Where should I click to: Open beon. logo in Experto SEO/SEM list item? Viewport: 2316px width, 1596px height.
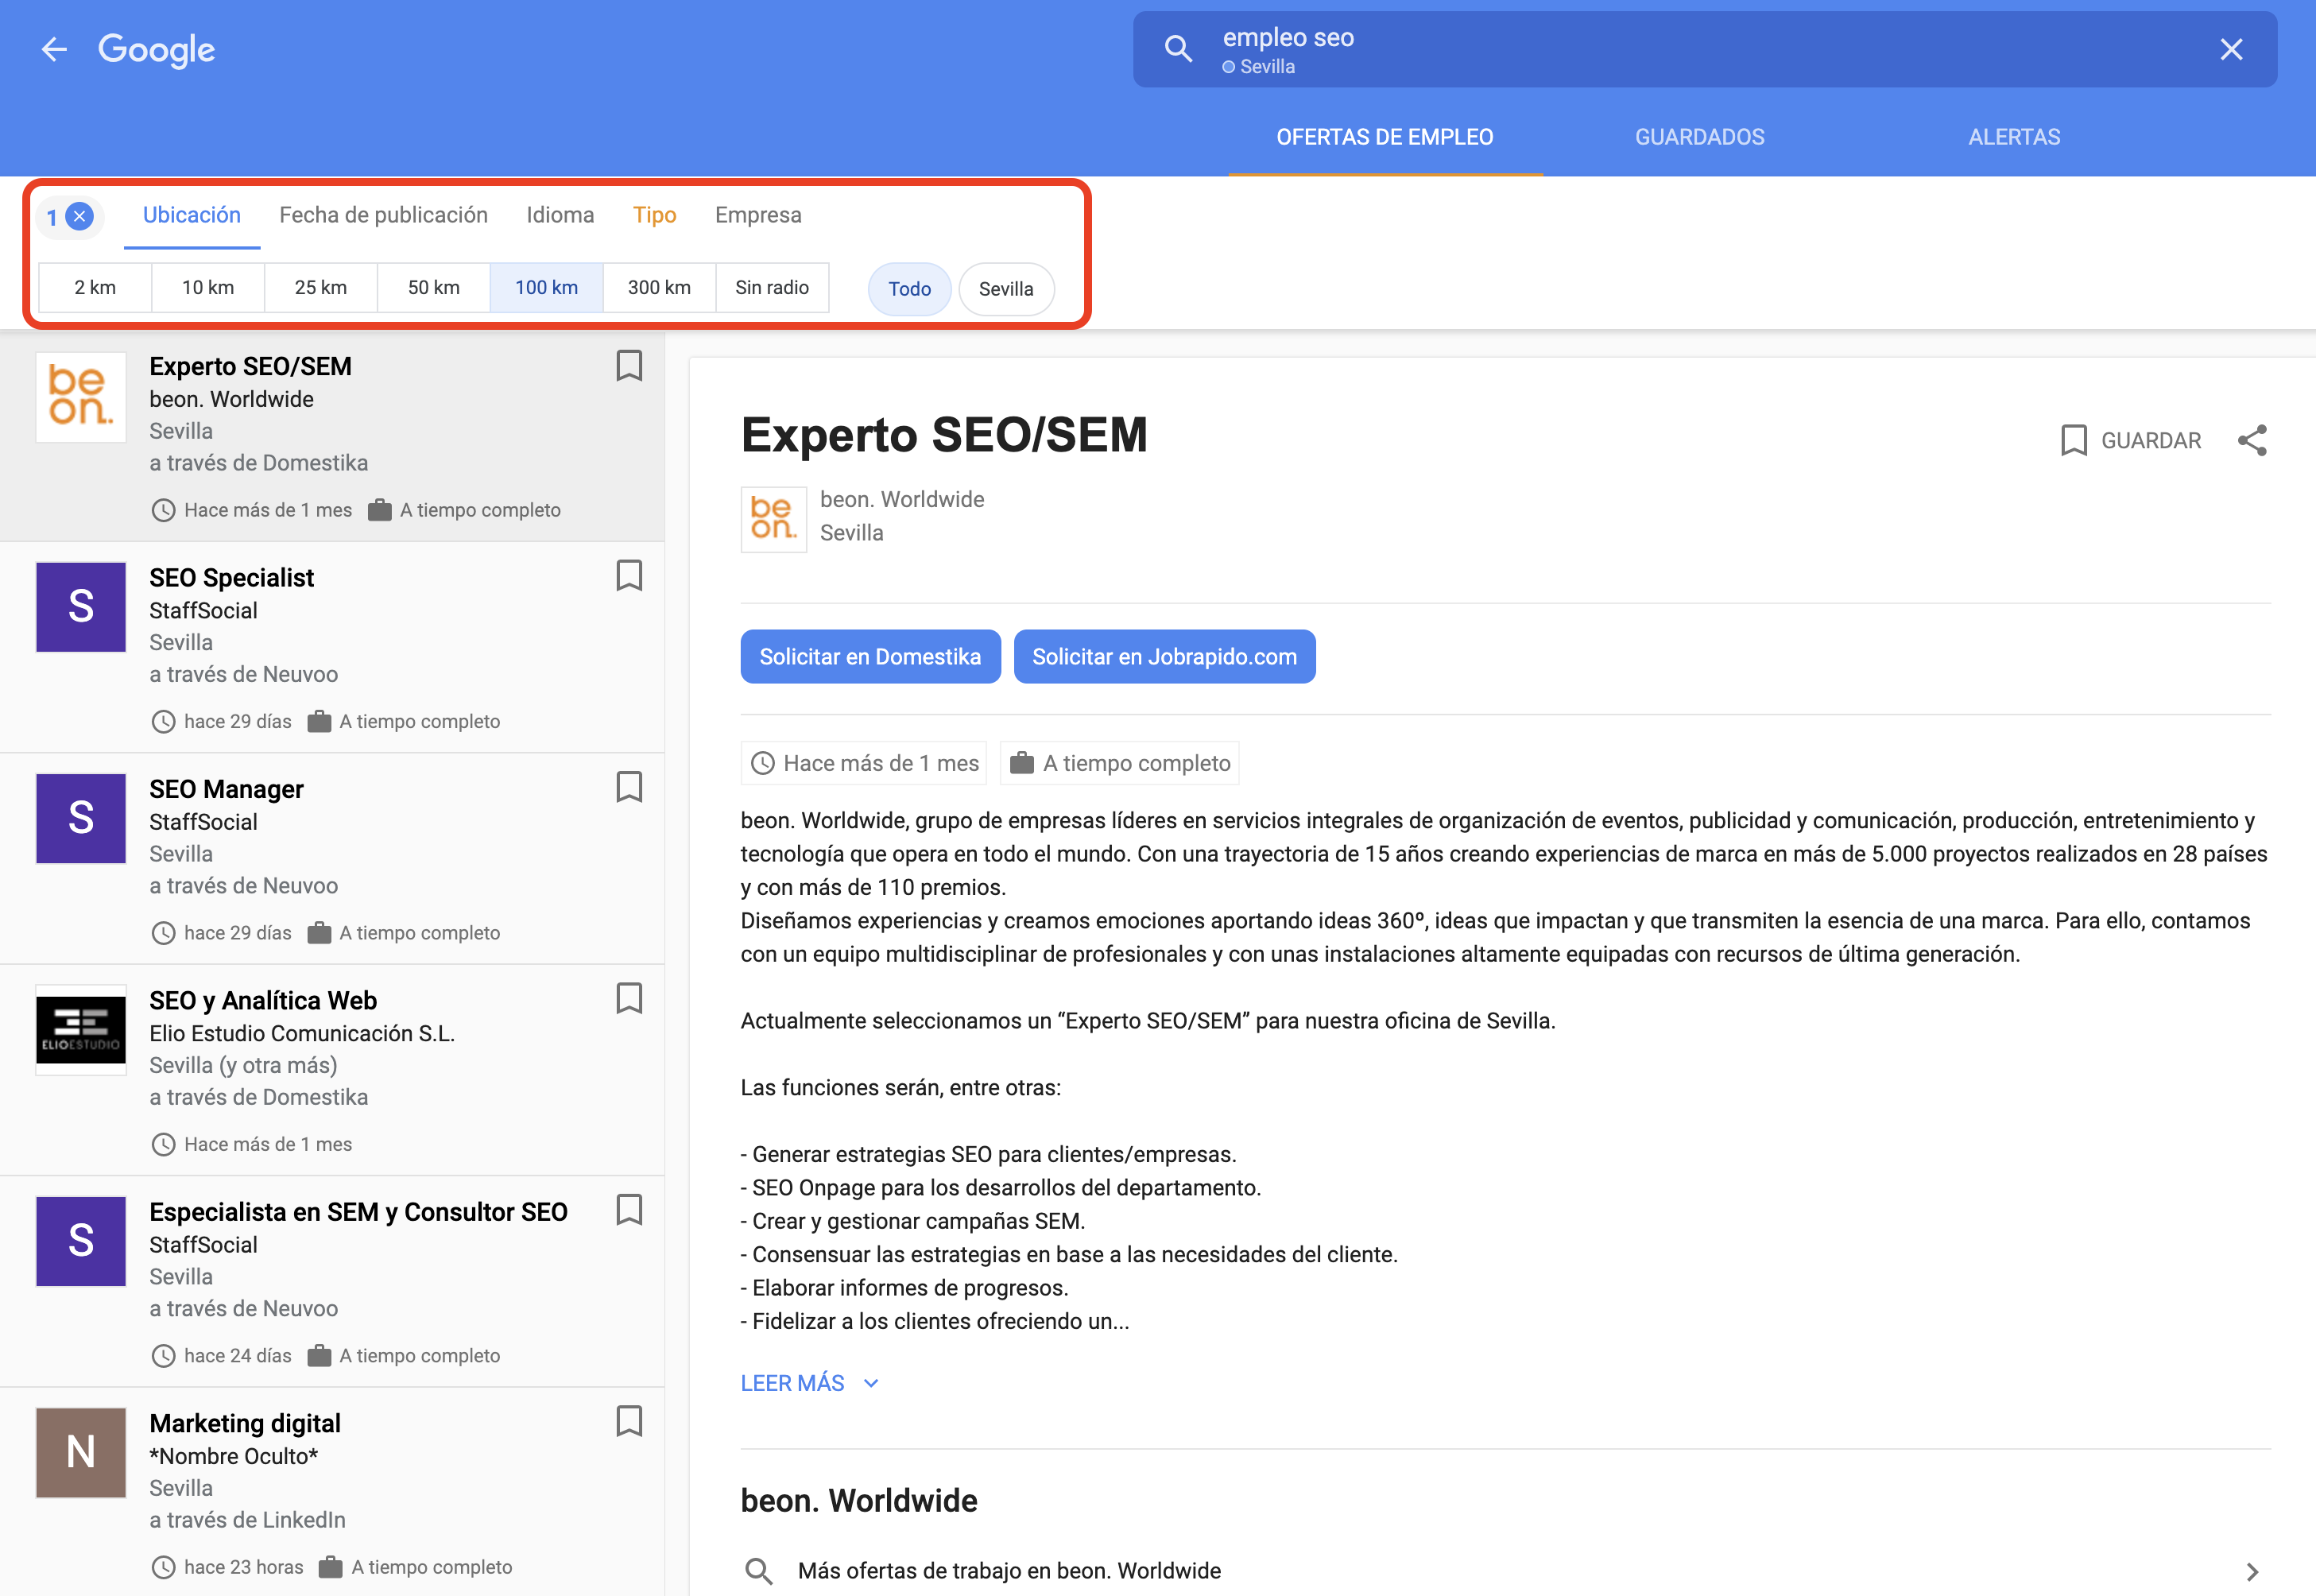pyautogui.click(x=81, y=397)
